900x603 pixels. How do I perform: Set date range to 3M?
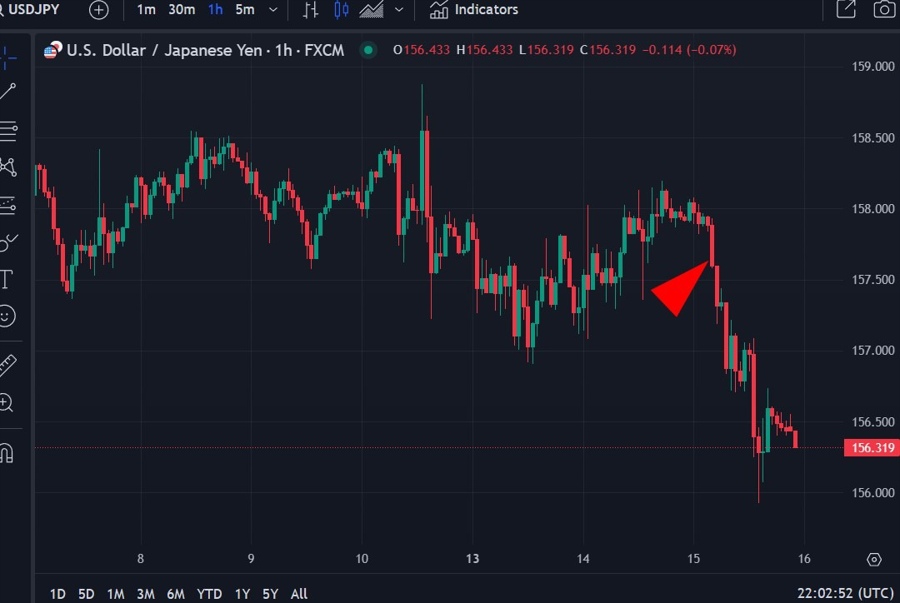145,594
